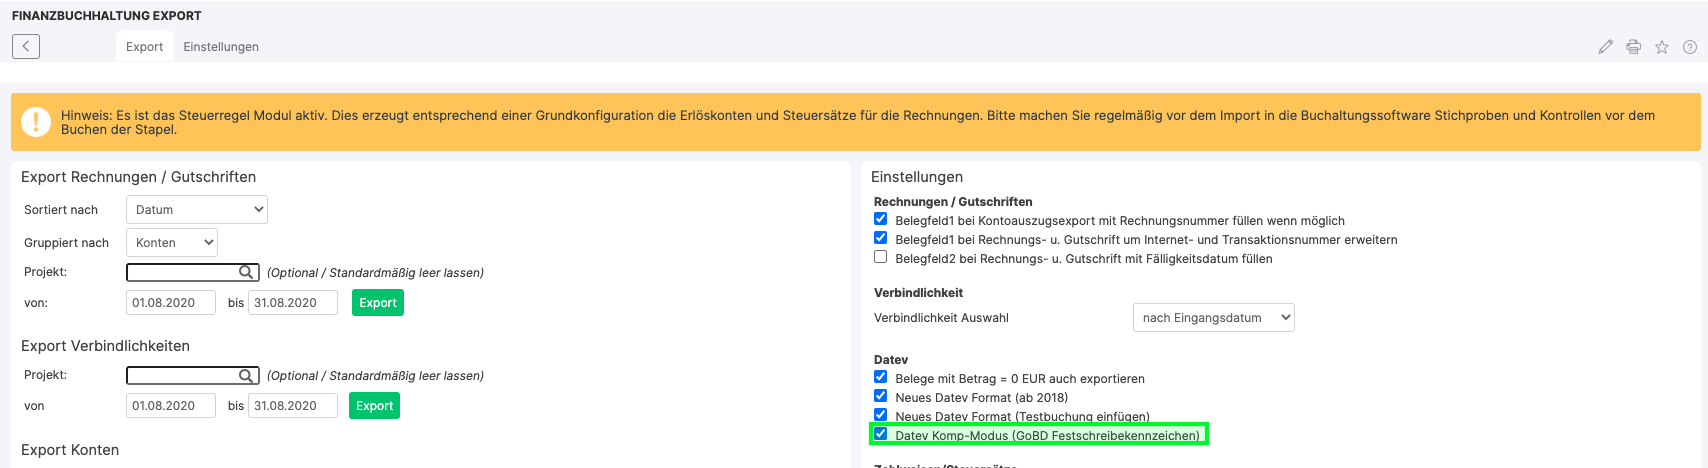Viewport: 1708px width, 468px height.
Task: Click Export button for Verbindlichkeiten
Action: tap(374, 406)
